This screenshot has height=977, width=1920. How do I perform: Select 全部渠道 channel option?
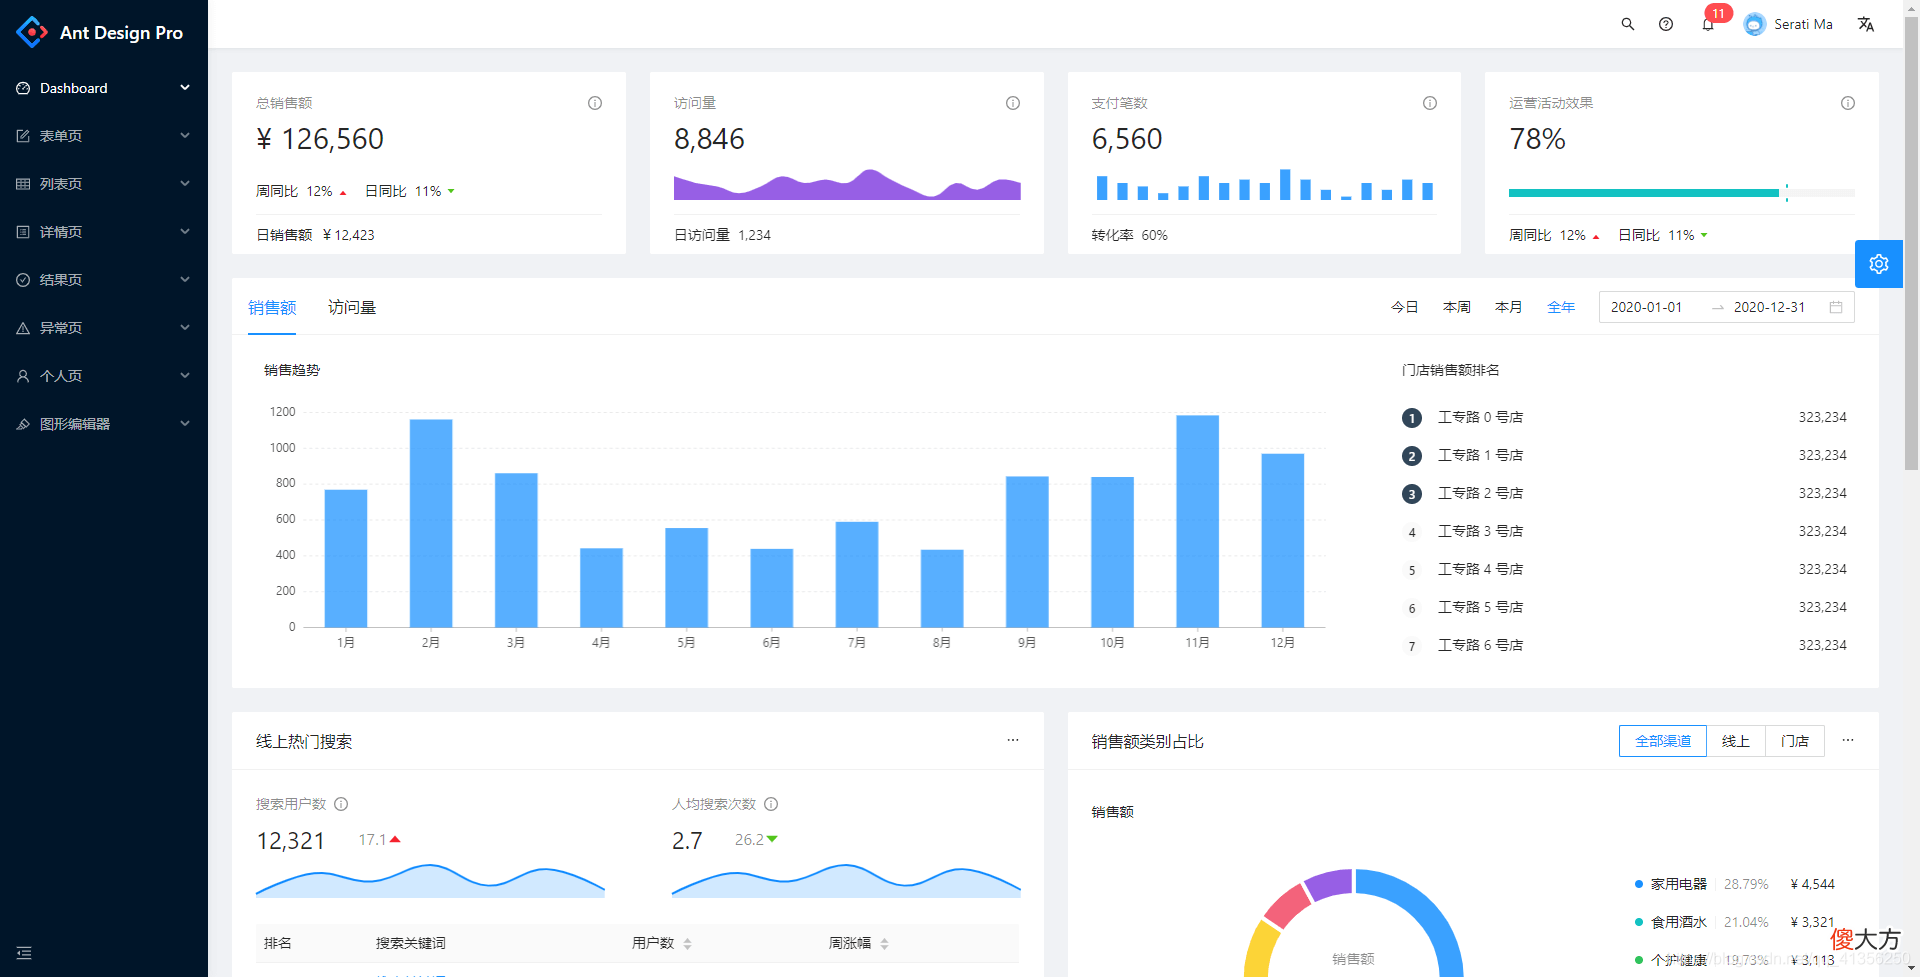(1663, 741)
